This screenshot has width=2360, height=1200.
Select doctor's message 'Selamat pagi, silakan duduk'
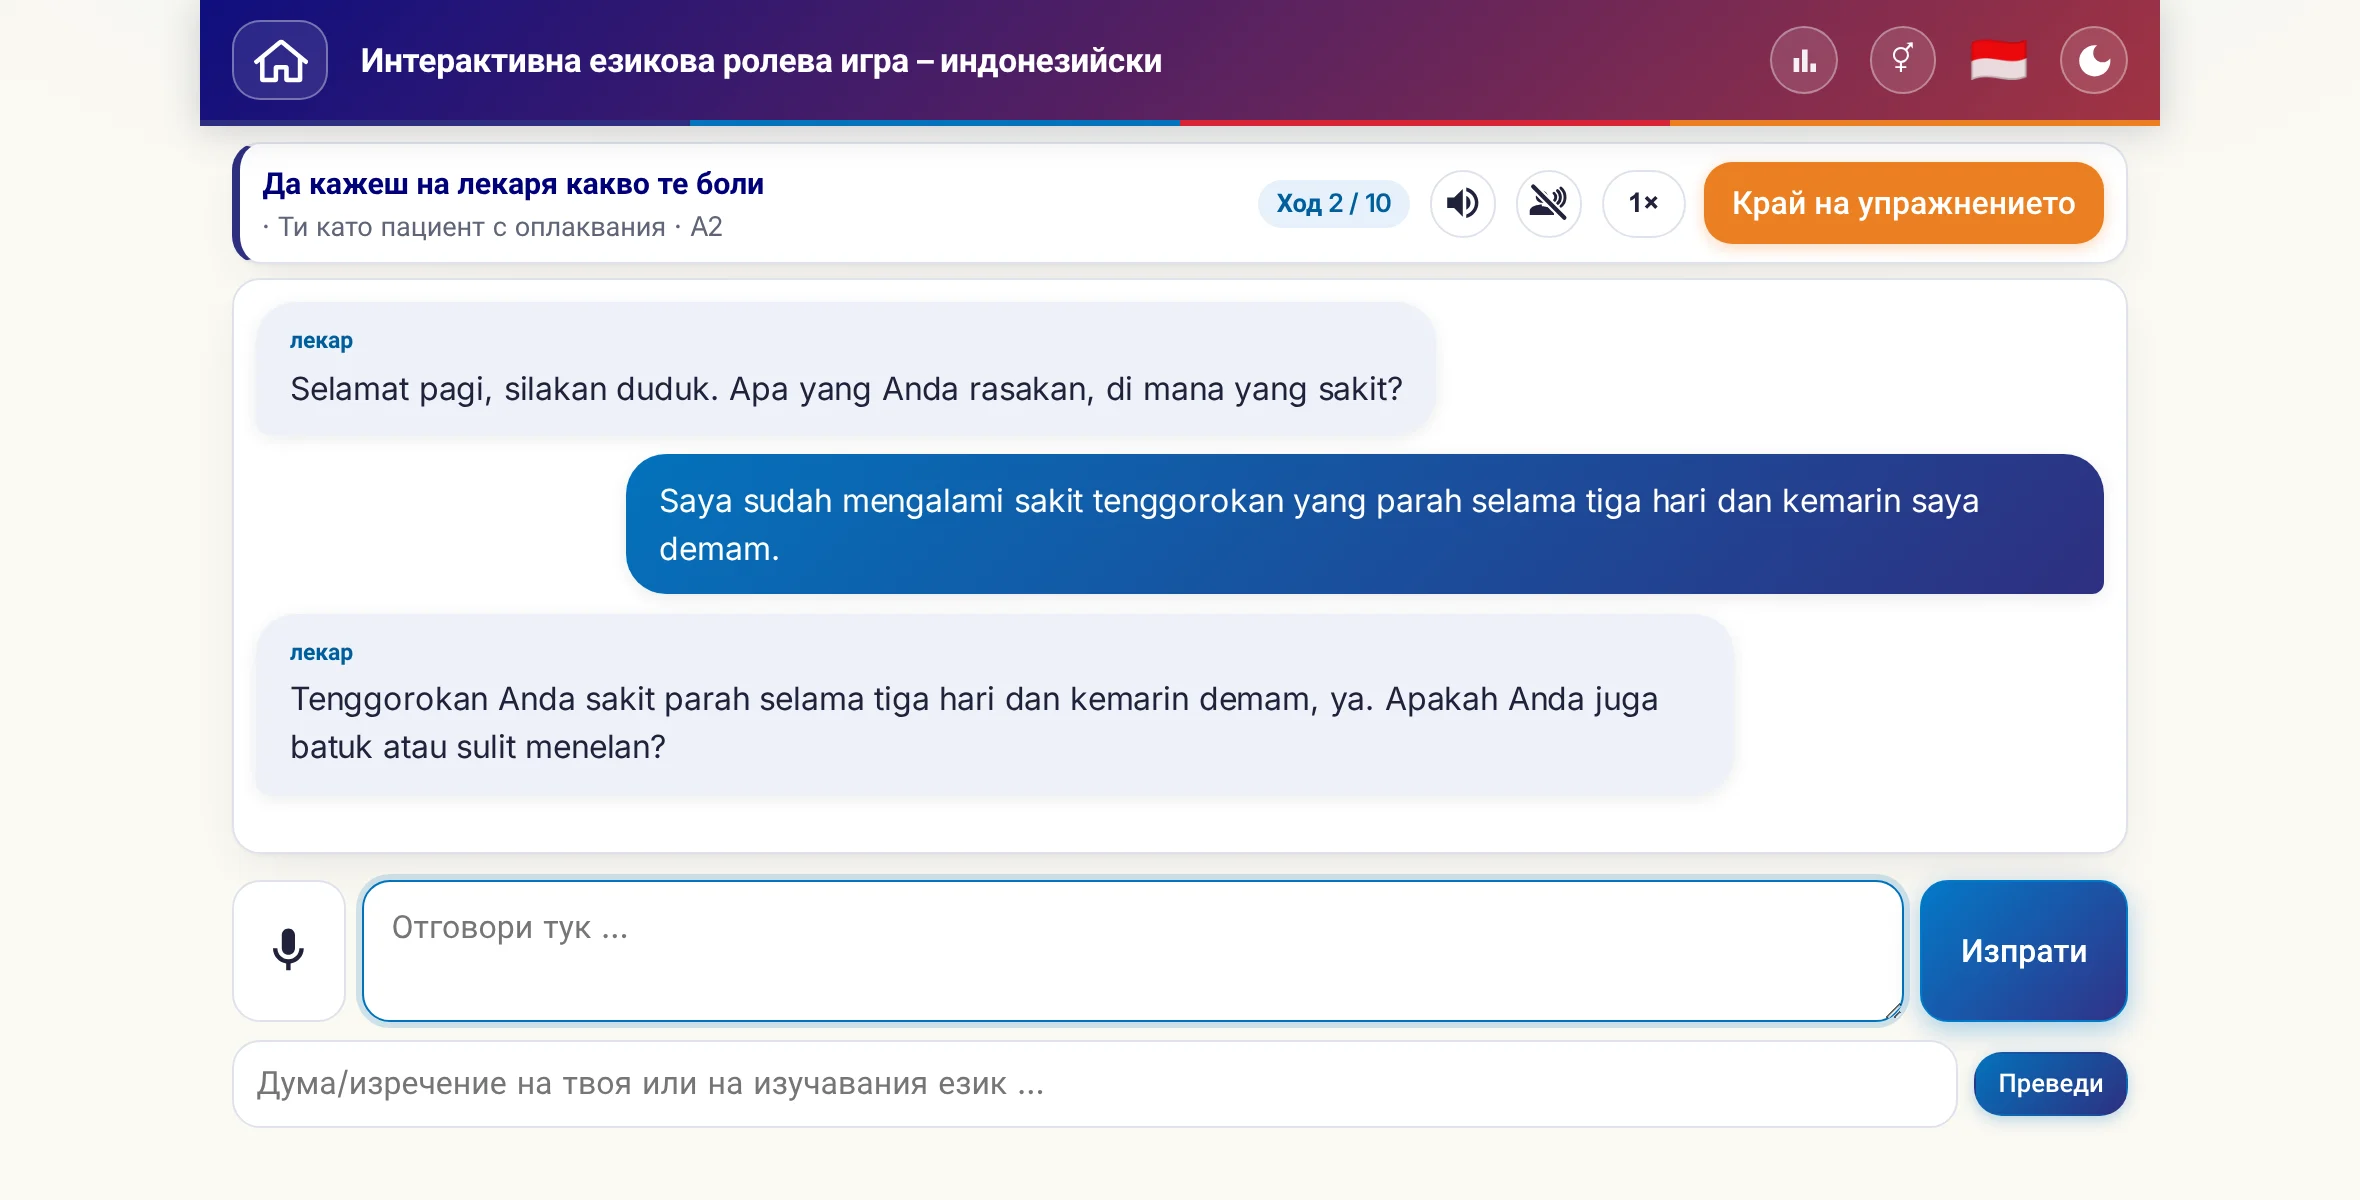pos(846,369)
